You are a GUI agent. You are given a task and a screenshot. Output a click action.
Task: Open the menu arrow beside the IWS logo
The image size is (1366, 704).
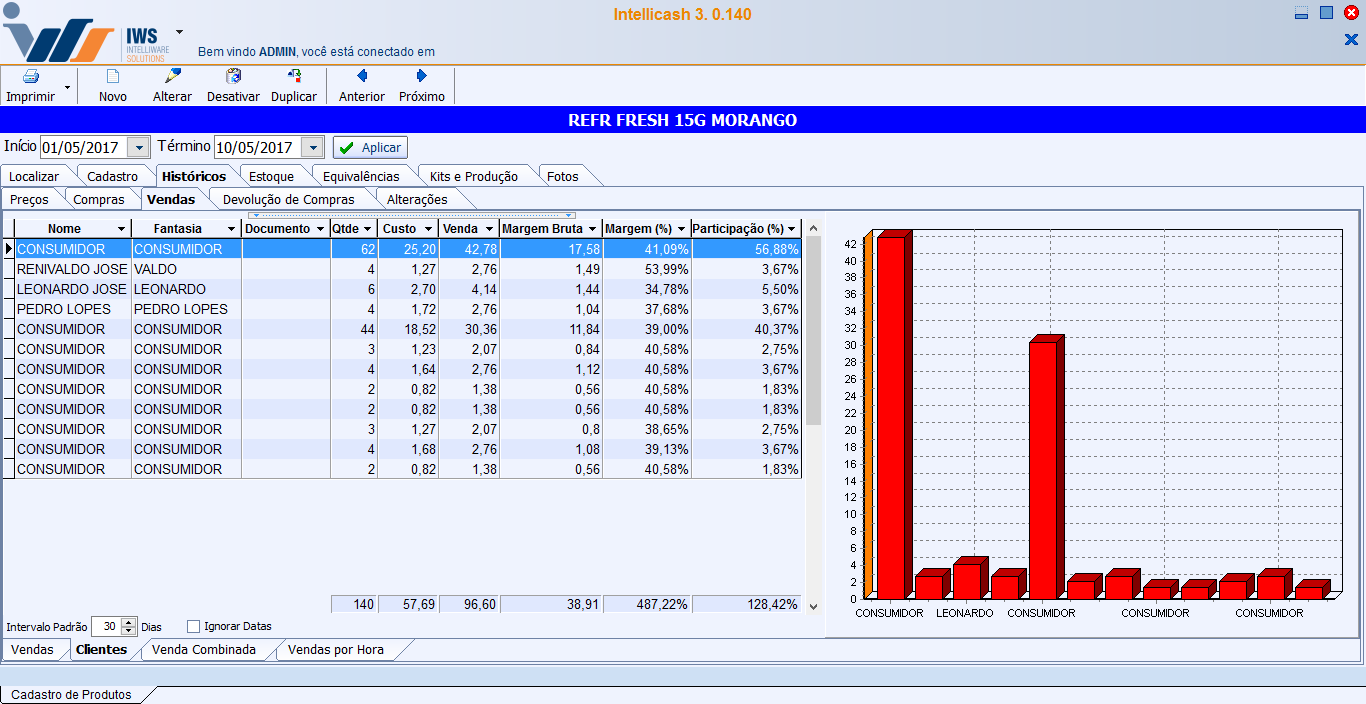coord(179,32)
